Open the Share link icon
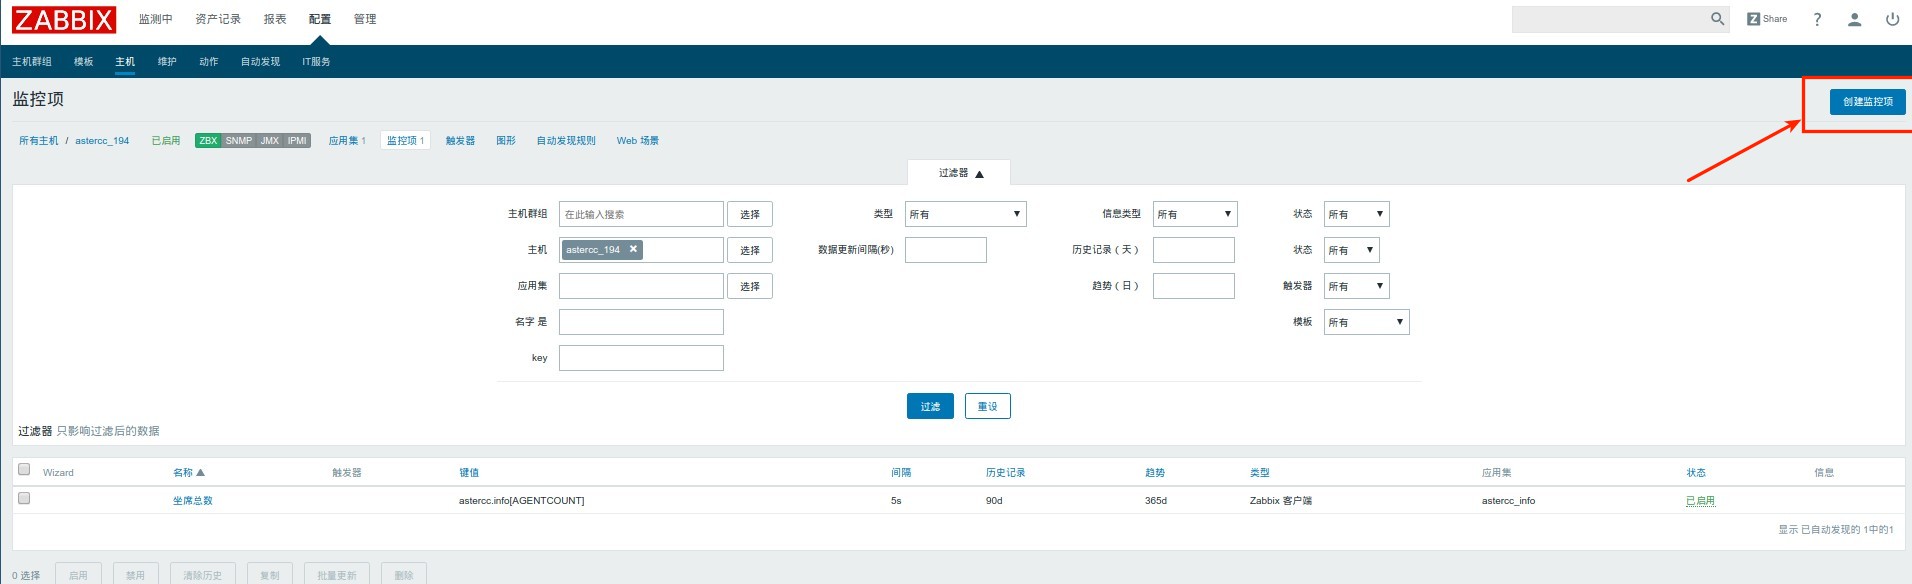 (x=1767, y=19)
